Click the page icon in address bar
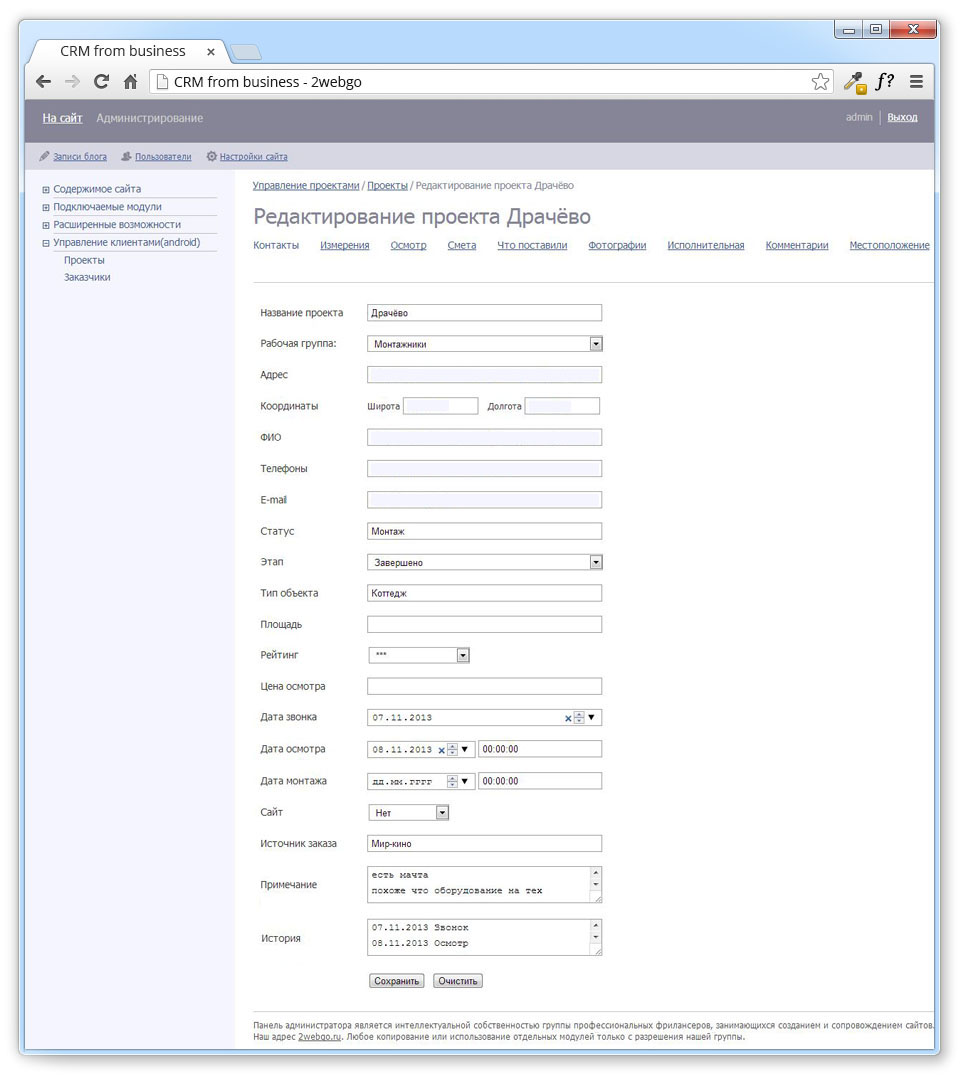Screen dimensions: 960x1088 [162, 82]
